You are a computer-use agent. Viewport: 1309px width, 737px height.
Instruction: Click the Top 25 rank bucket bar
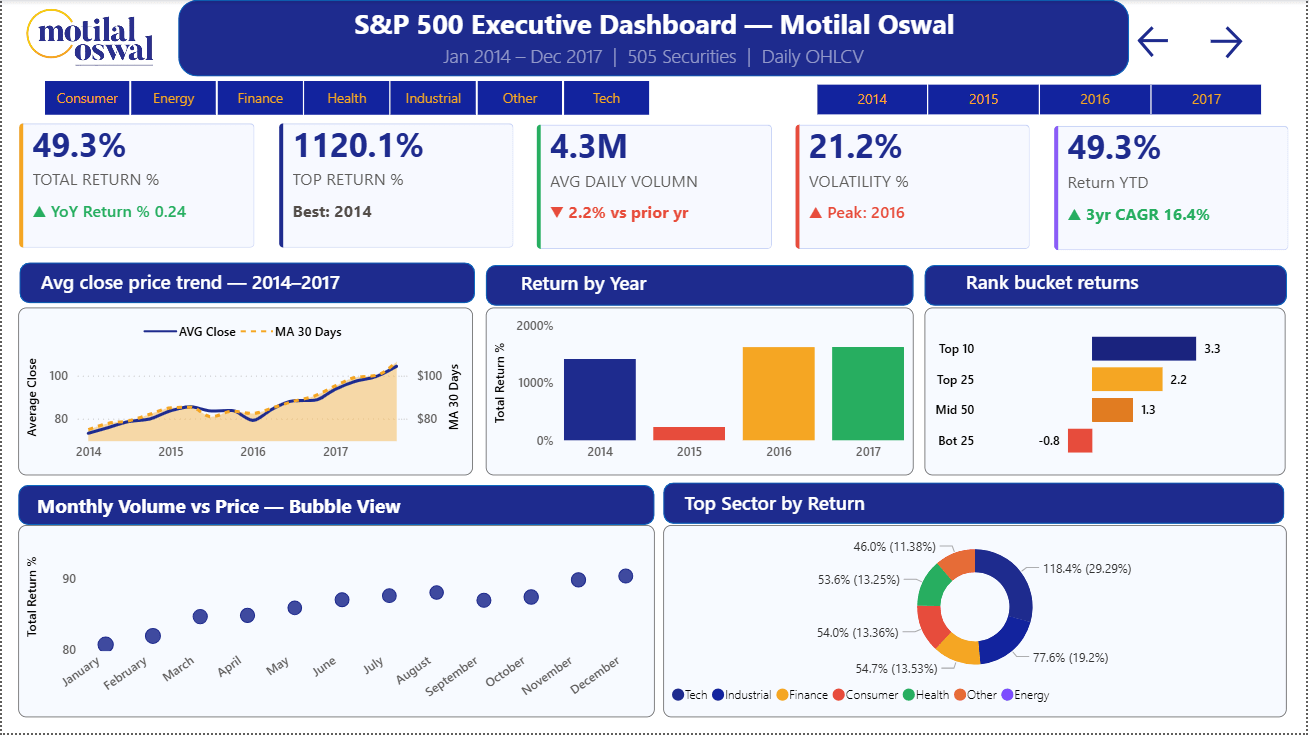[x=1127, y=379]
